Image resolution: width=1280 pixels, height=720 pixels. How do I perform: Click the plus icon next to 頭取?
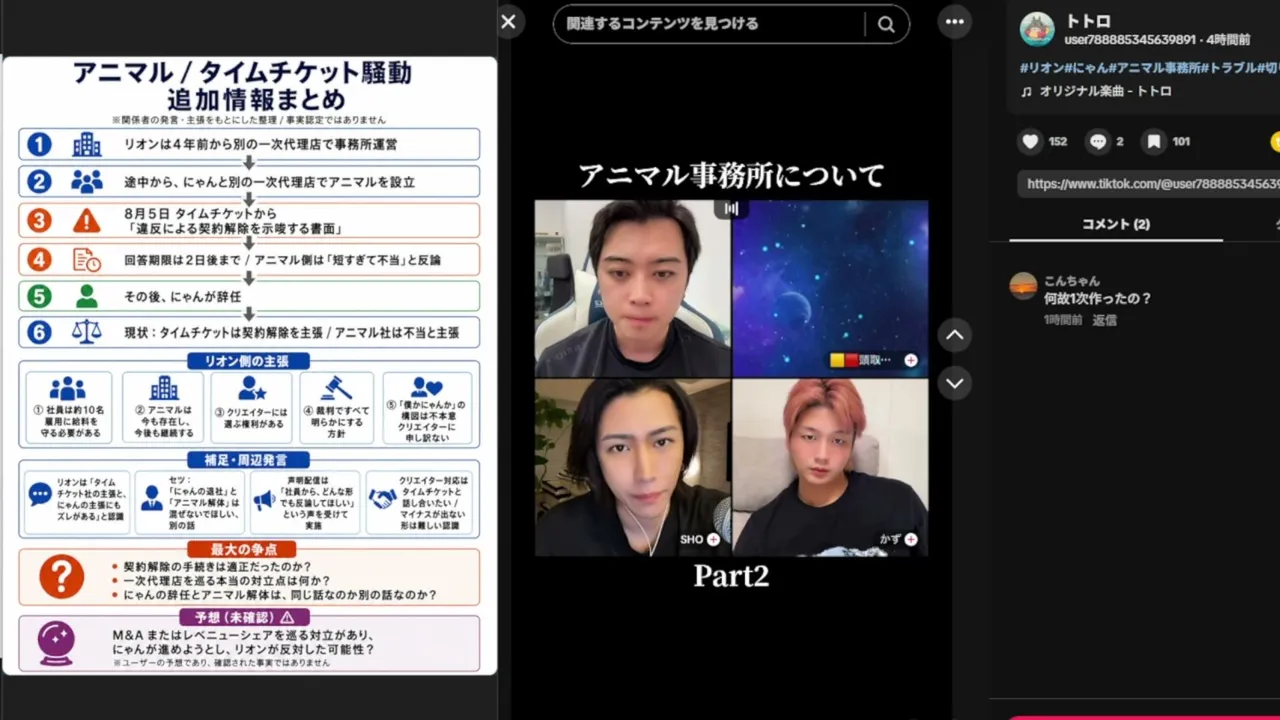pos(911,360)
